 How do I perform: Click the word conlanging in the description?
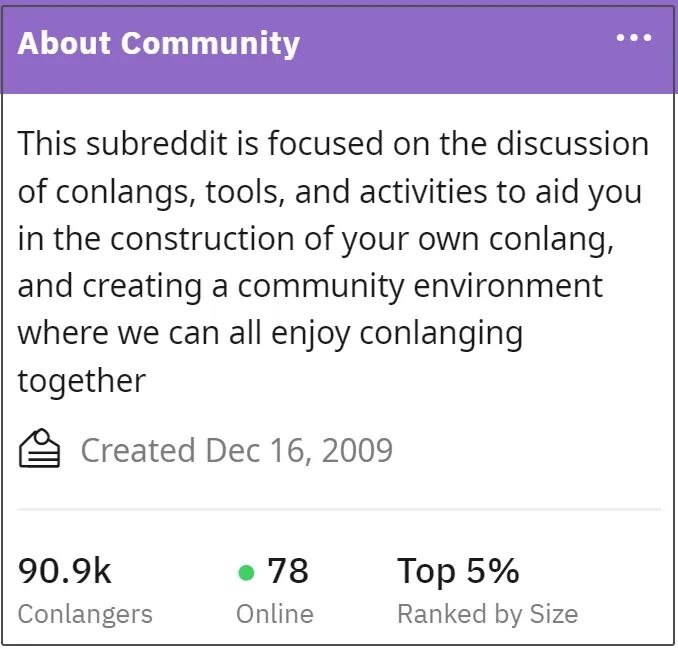441,335
